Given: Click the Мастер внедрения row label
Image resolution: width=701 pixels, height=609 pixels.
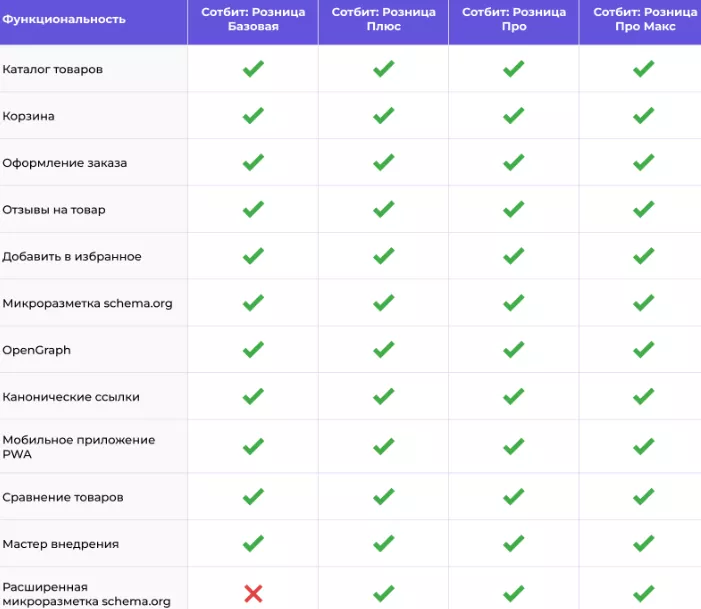Looking at the screenshot, I should [60, 544].
